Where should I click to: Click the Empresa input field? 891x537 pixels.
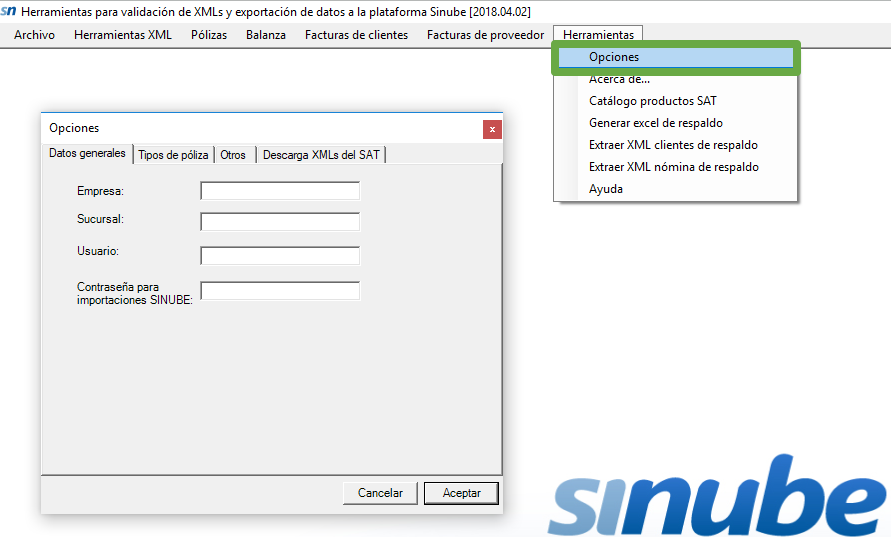pos(280,191)
